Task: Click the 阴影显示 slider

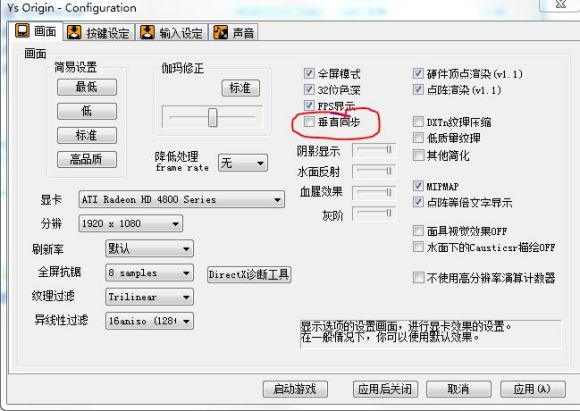Action: pos(374,150)
